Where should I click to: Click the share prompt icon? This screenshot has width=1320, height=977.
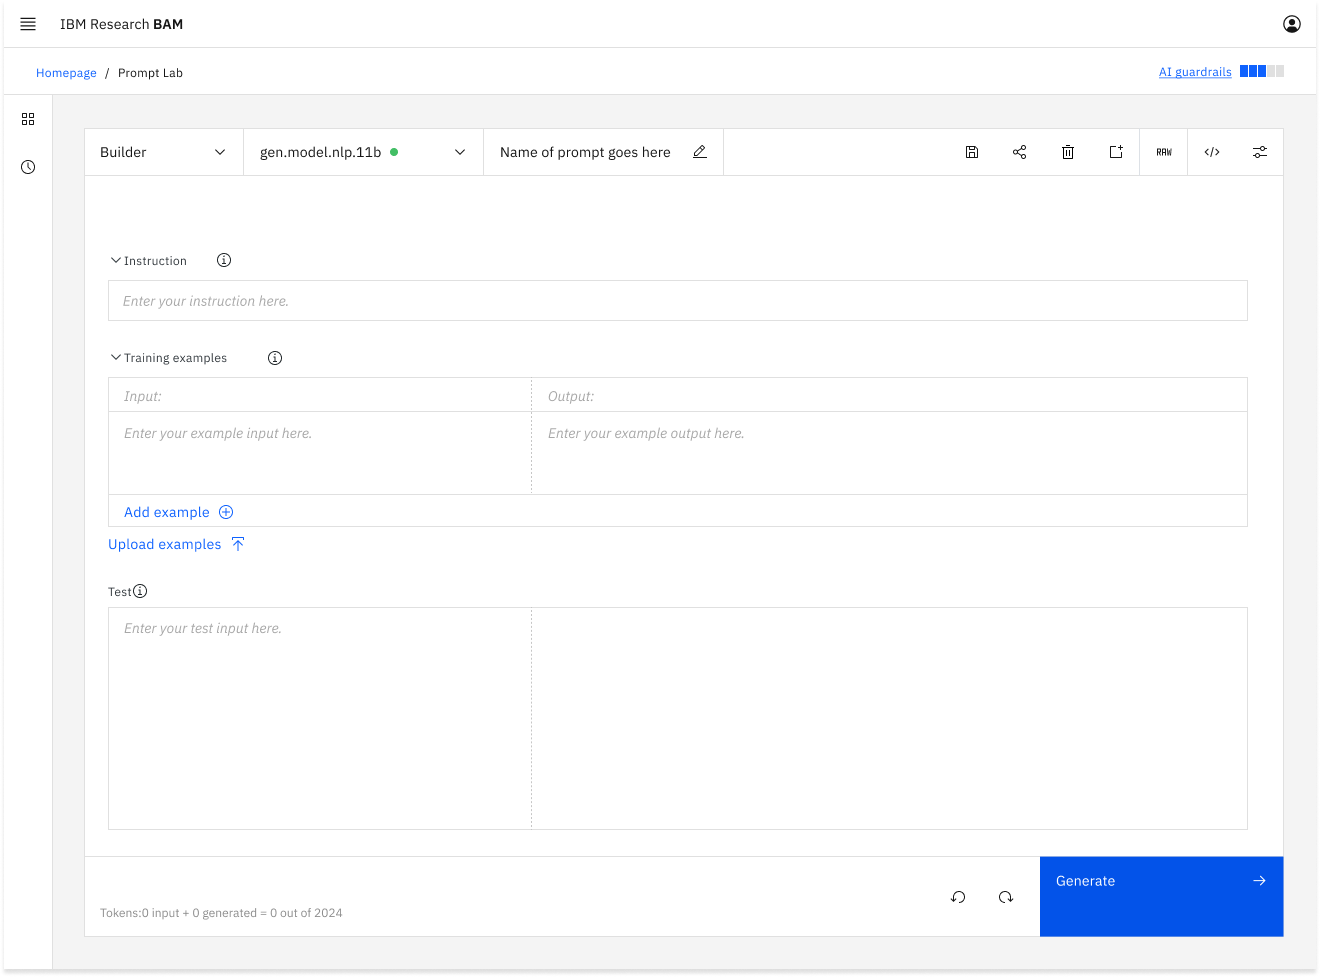1019,152
